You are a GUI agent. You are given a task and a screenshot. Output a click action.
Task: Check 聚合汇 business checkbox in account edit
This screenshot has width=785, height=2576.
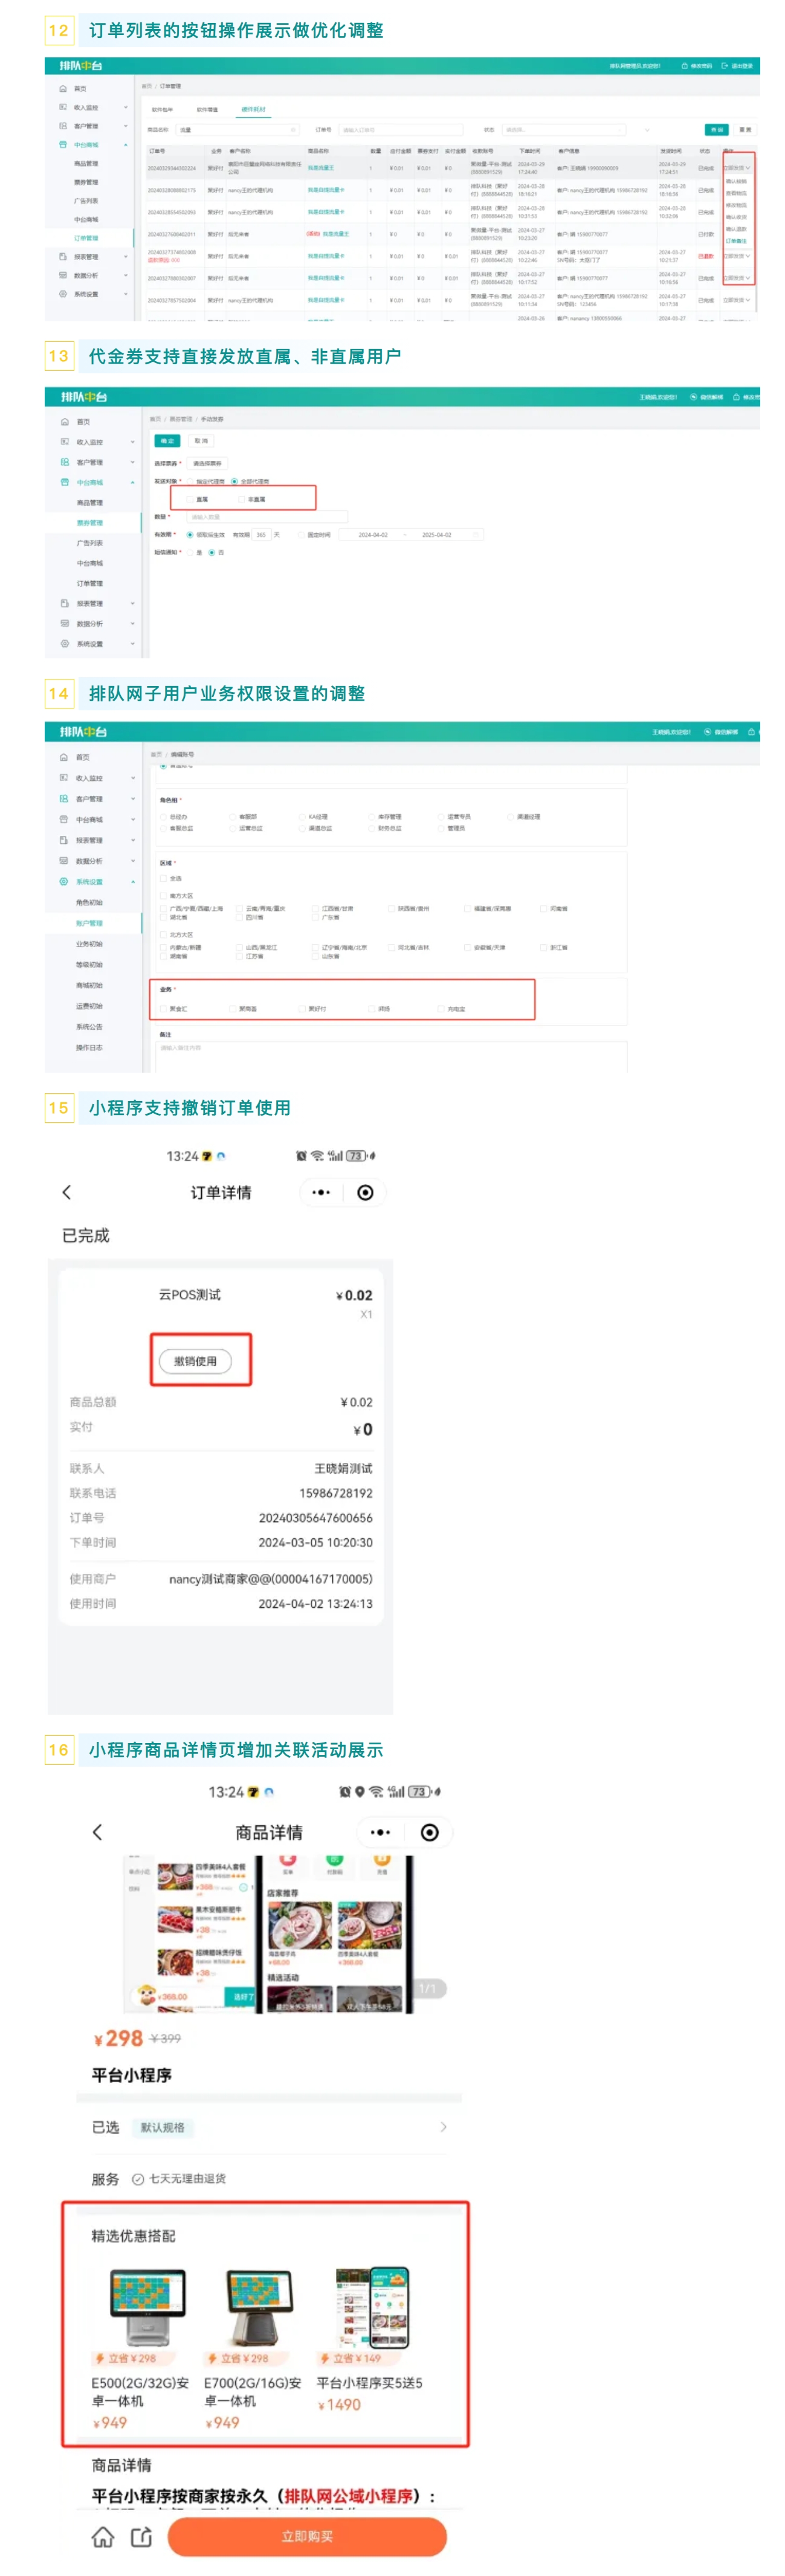(163, 1009)
